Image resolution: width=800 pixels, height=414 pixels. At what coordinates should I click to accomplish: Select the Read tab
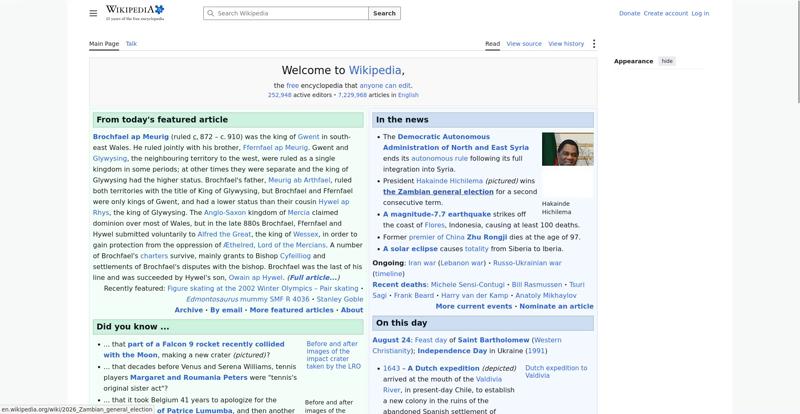[x=492, y=44]
